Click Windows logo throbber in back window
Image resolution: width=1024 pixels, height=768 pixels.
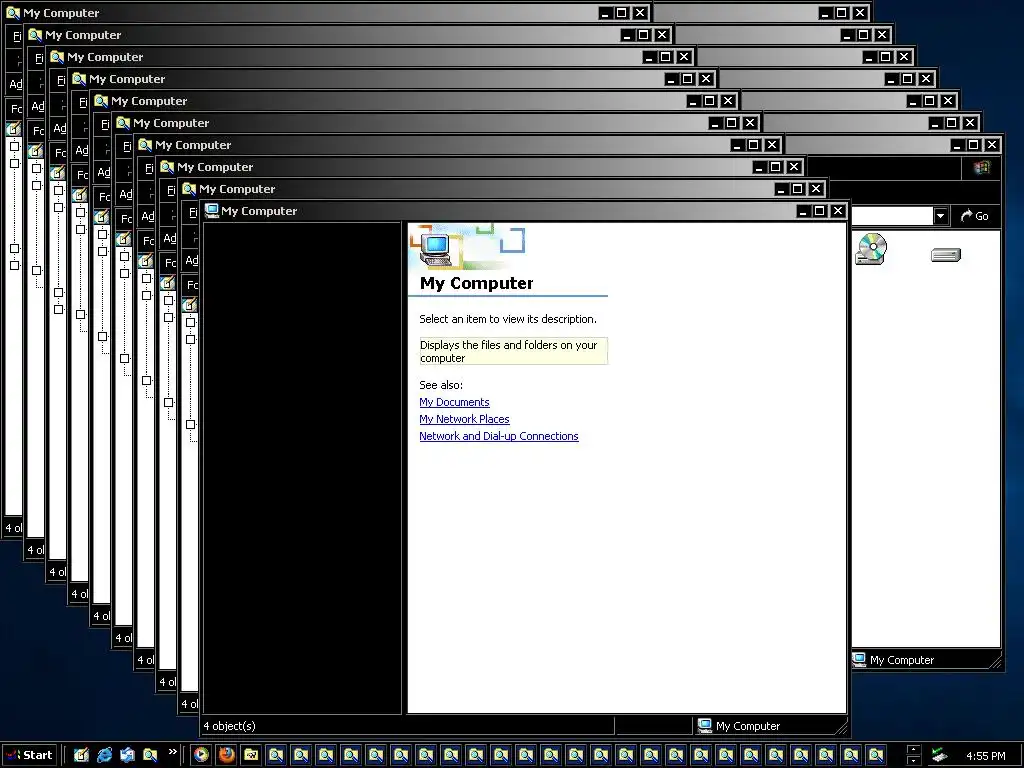click(x=982, y=168)
